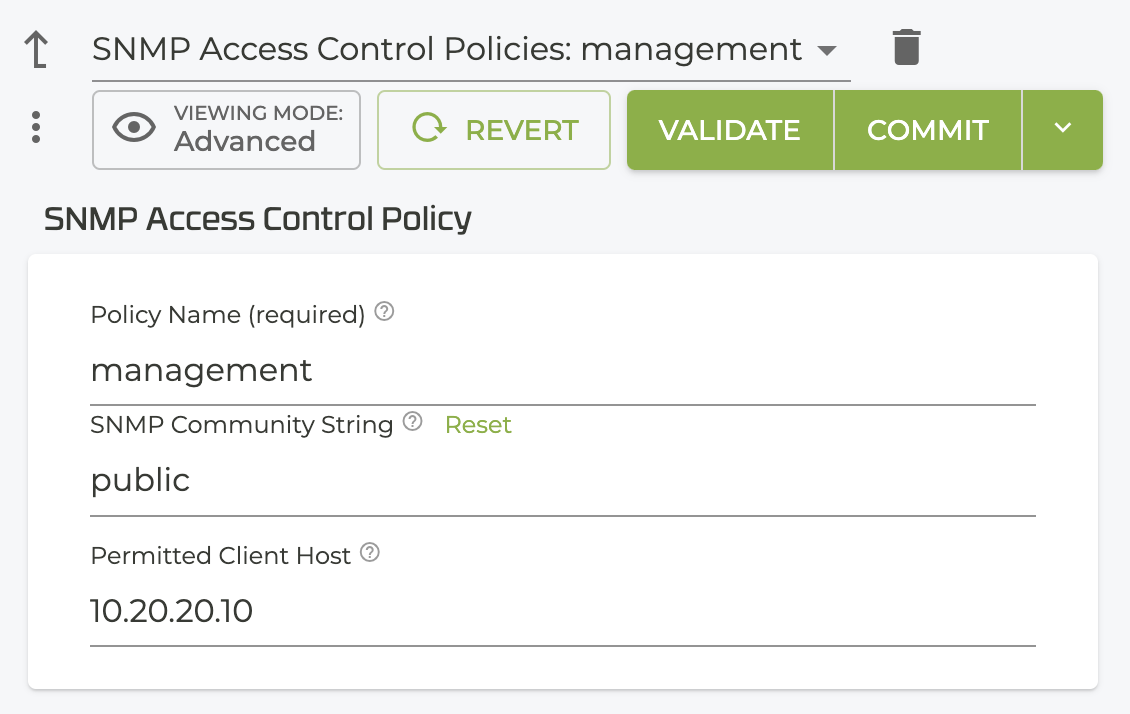
Task: Show help for Policy Name field
Action: point(384,313)
